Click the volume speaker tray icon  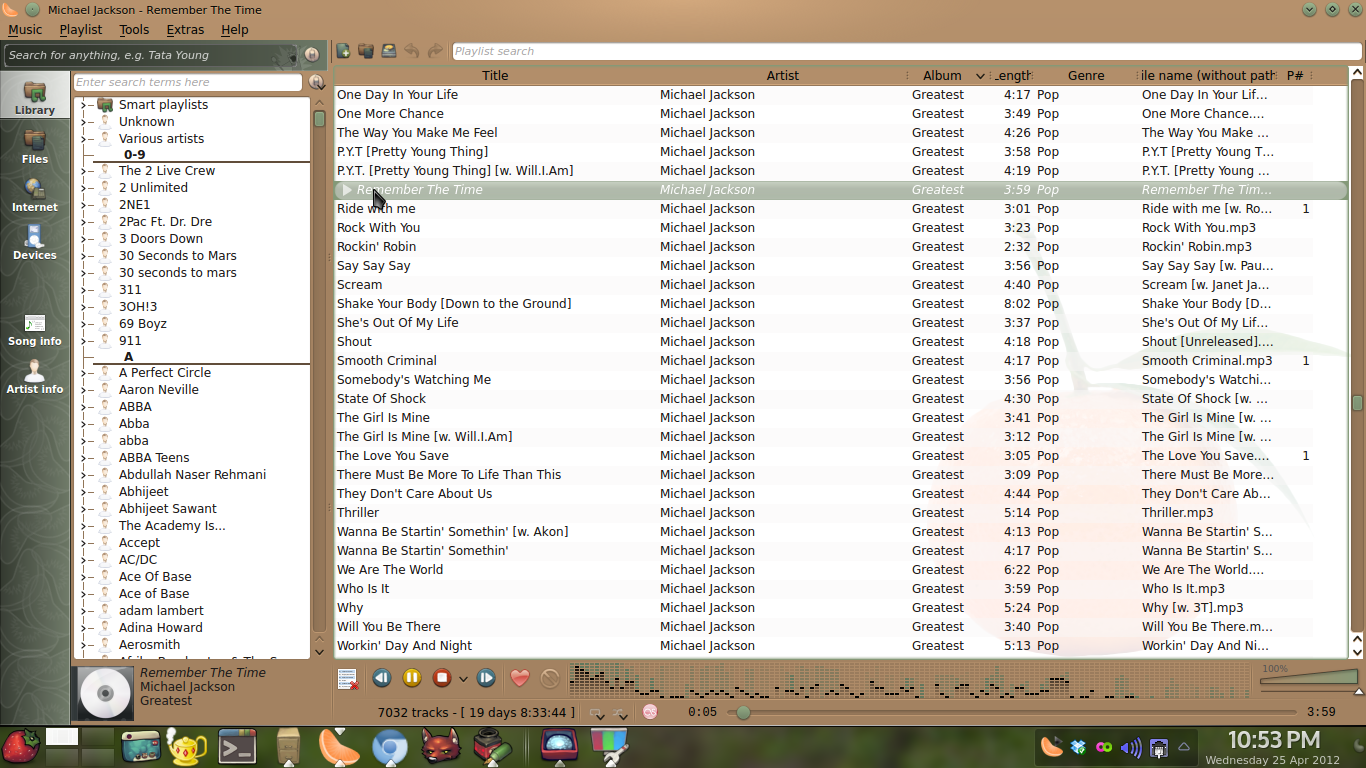tap(1131, 747)
